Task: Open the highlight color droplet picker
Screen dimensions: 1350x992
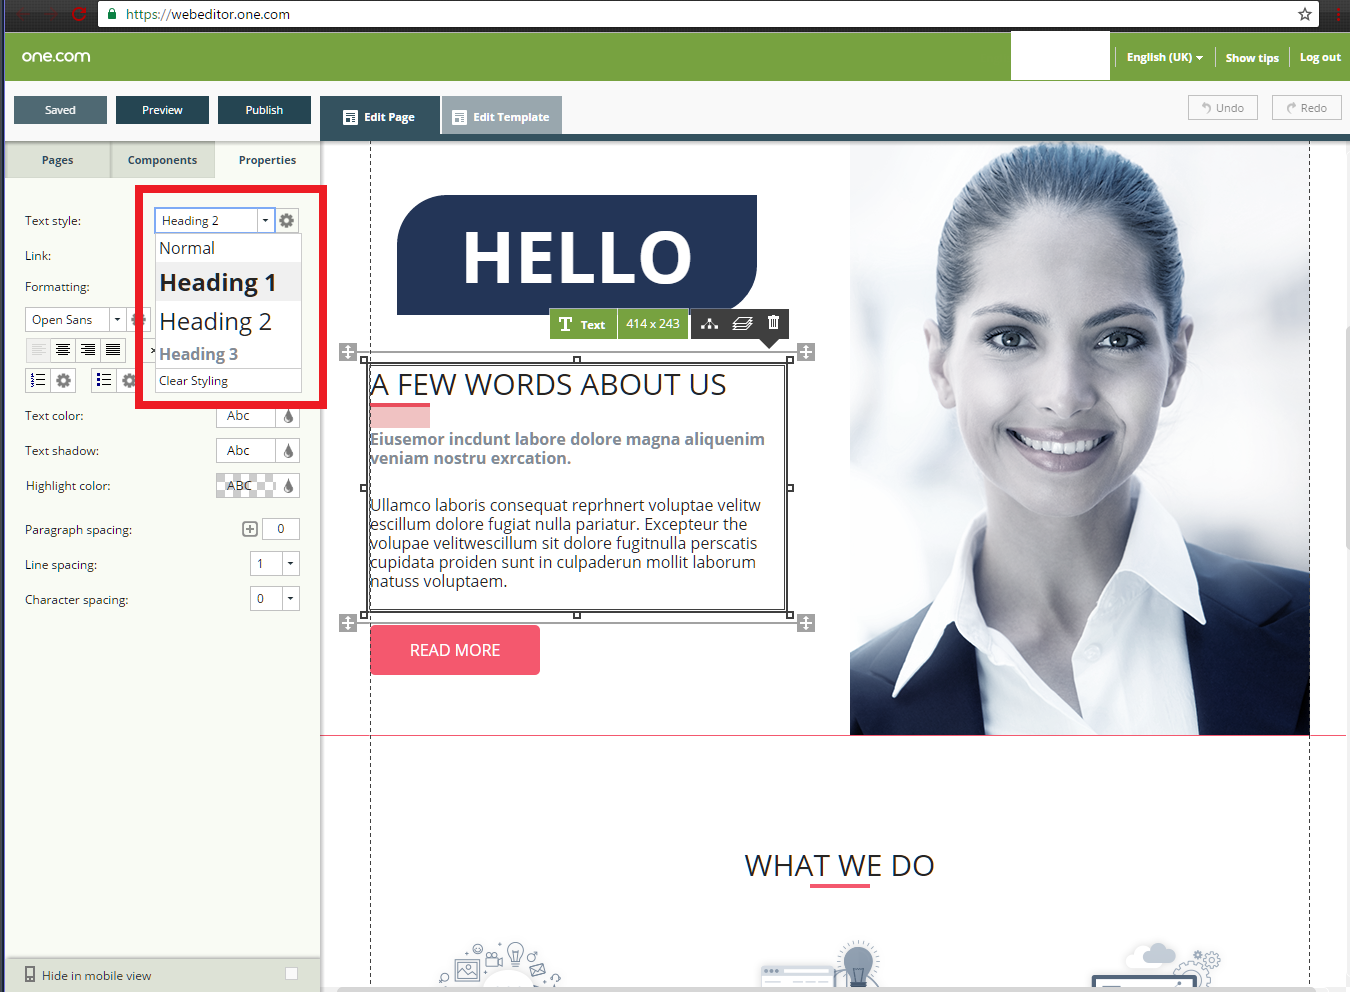Action: [x=288, y=486]
